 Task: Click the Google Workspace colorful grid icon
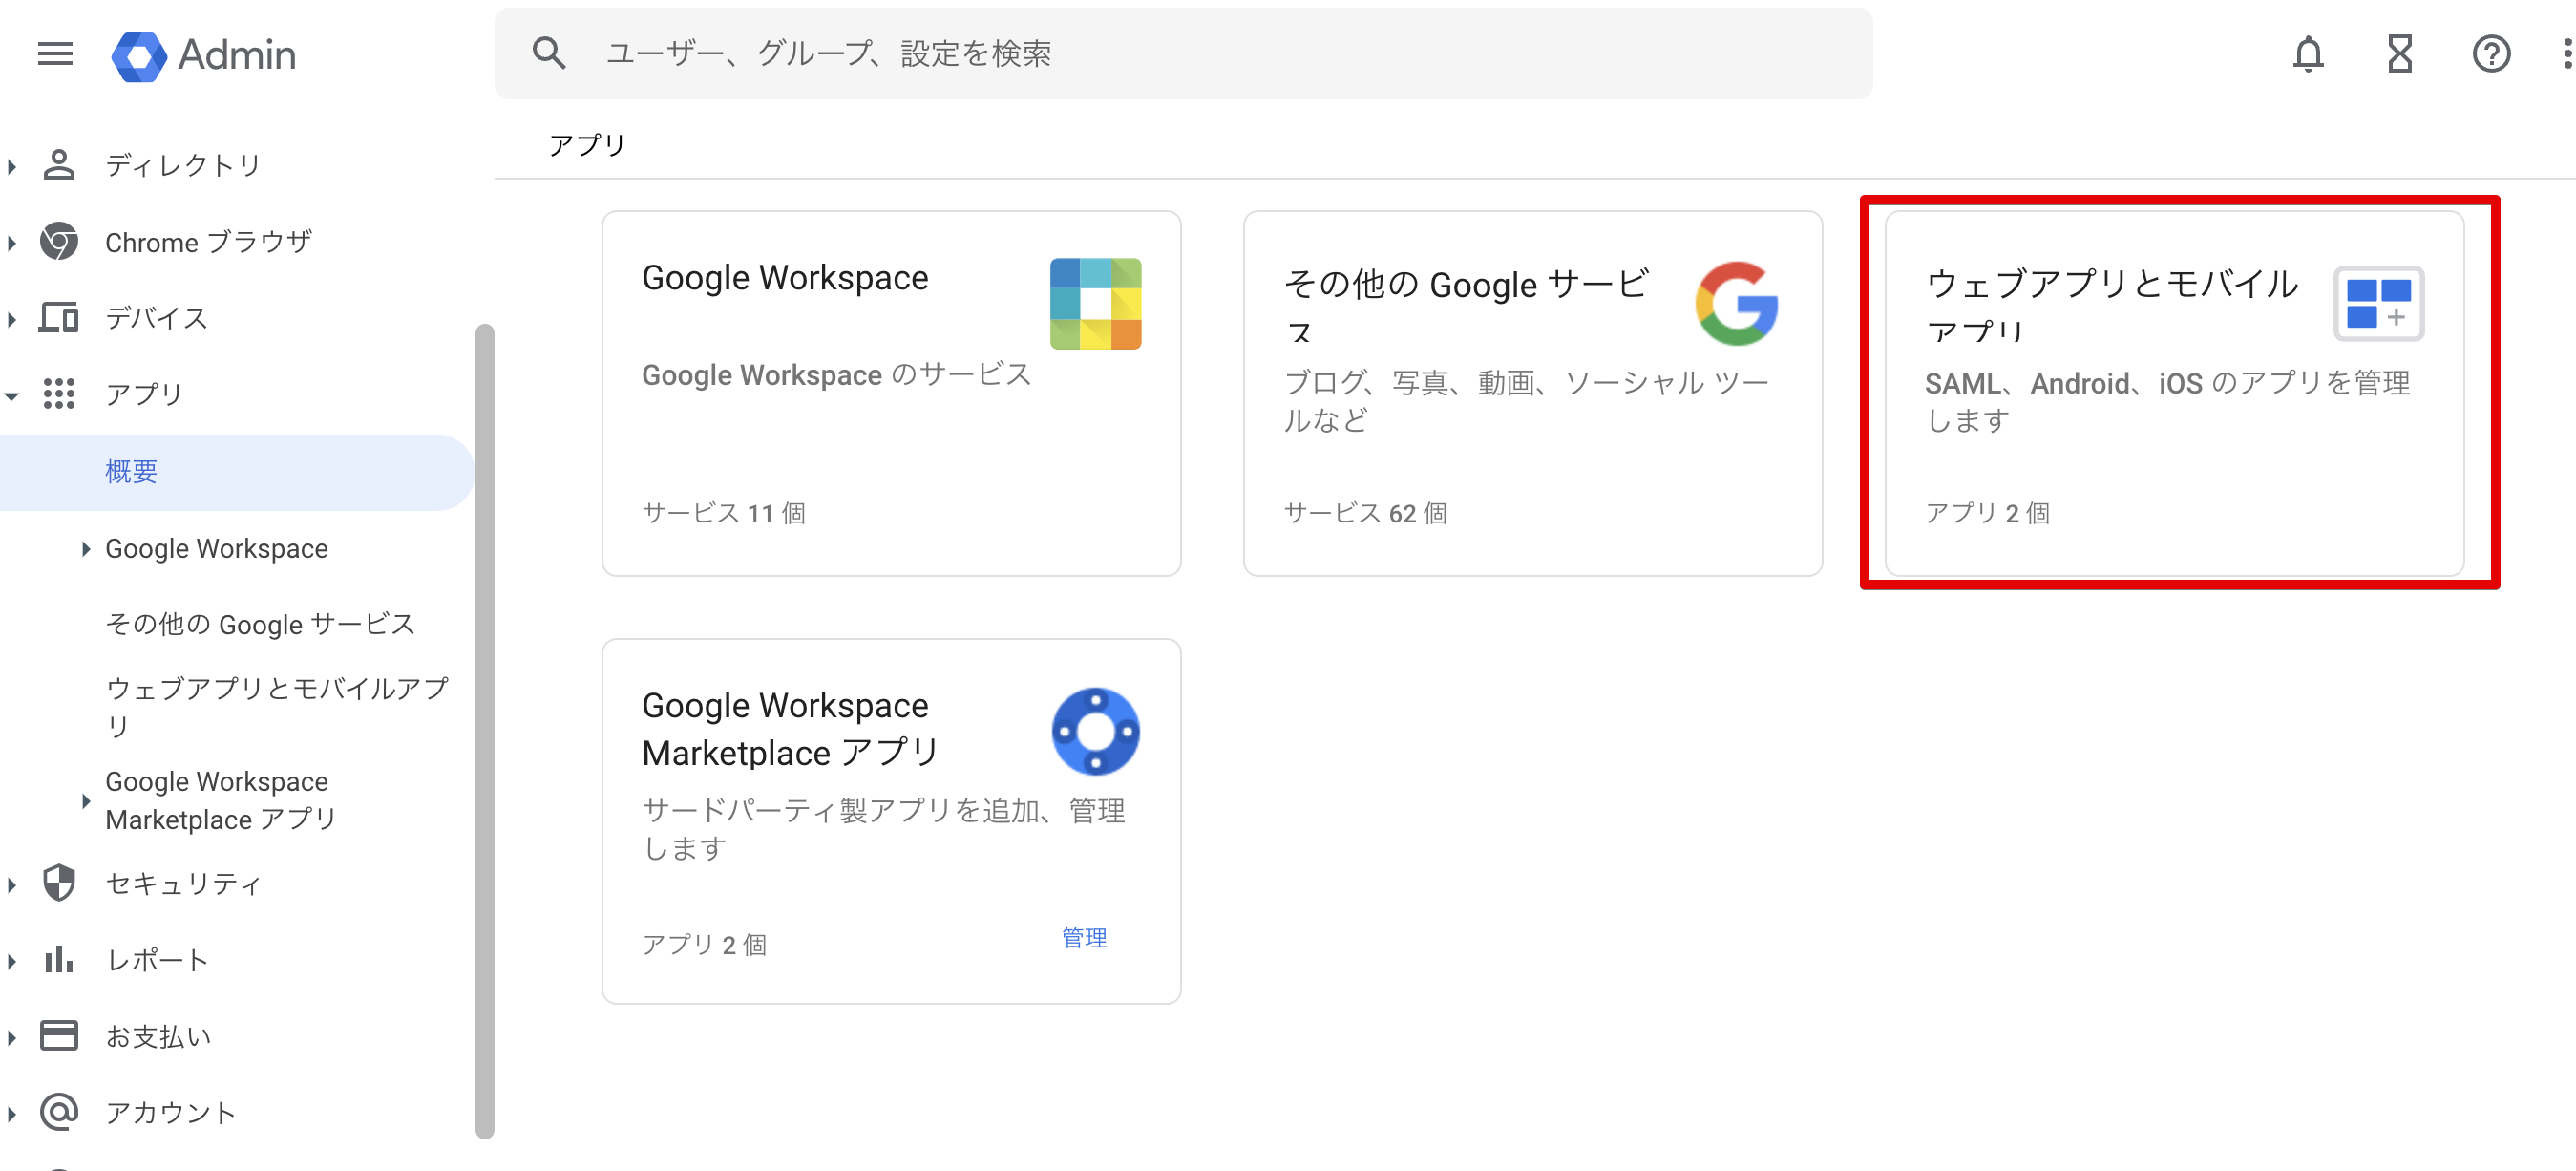pyautogui.click(x=1095, y=303)
